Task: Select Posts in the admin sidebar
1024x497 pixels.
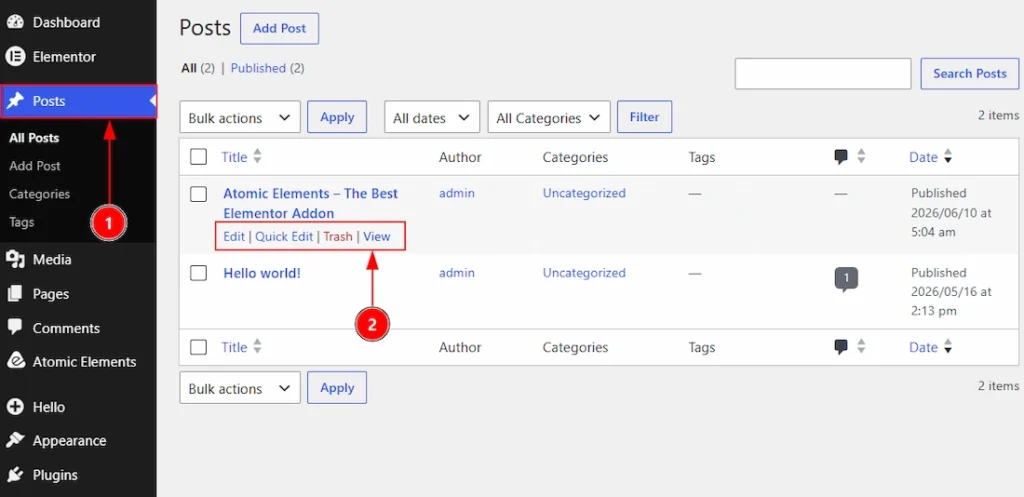Action: tap(78, 101)
